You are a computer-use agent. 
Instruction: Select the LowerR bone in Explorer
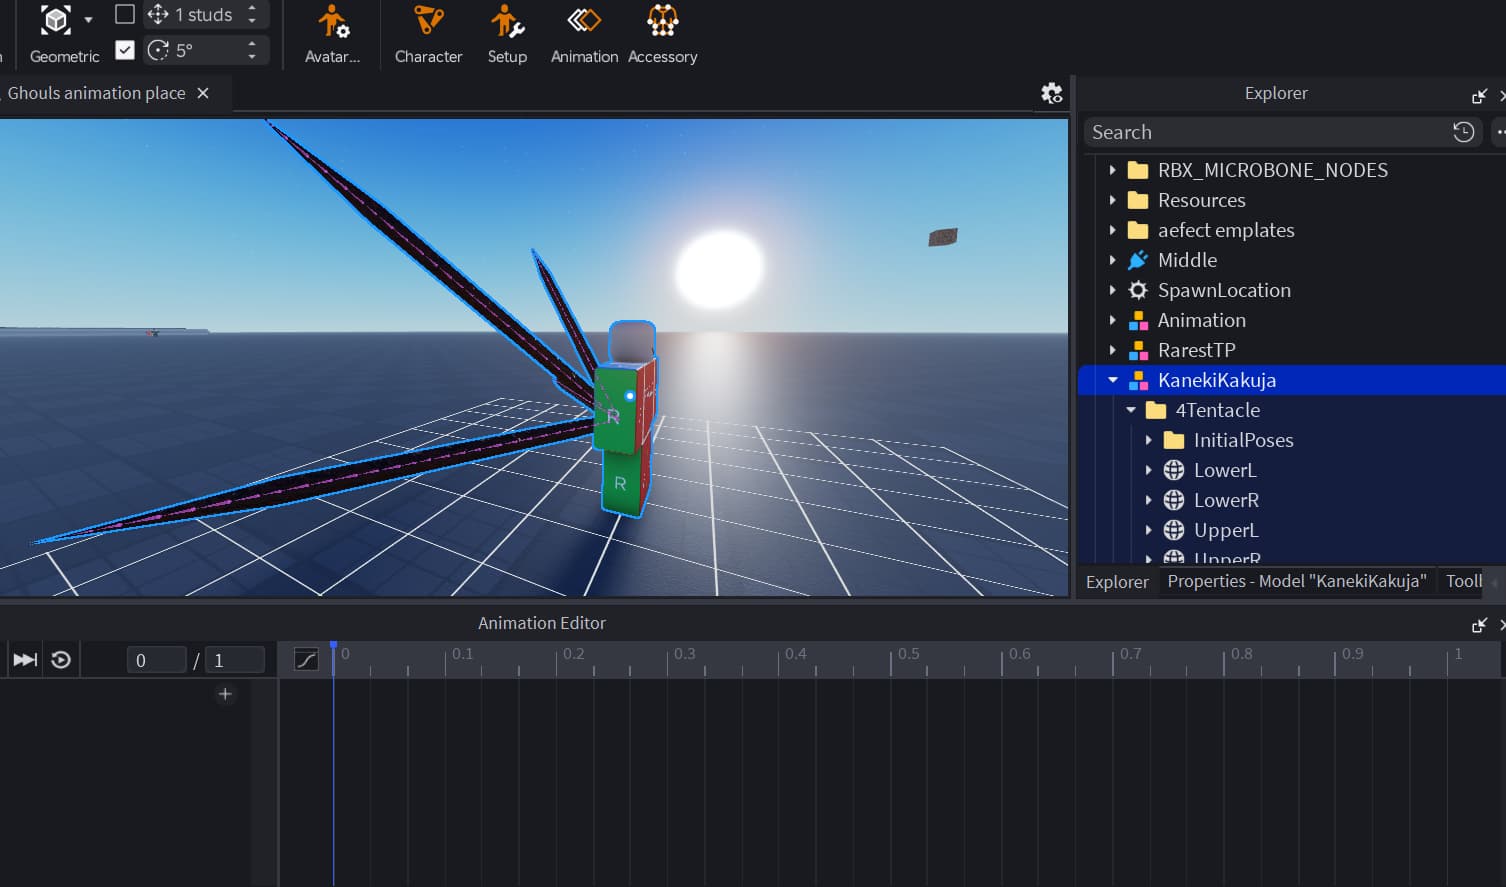pos(1226,500)
